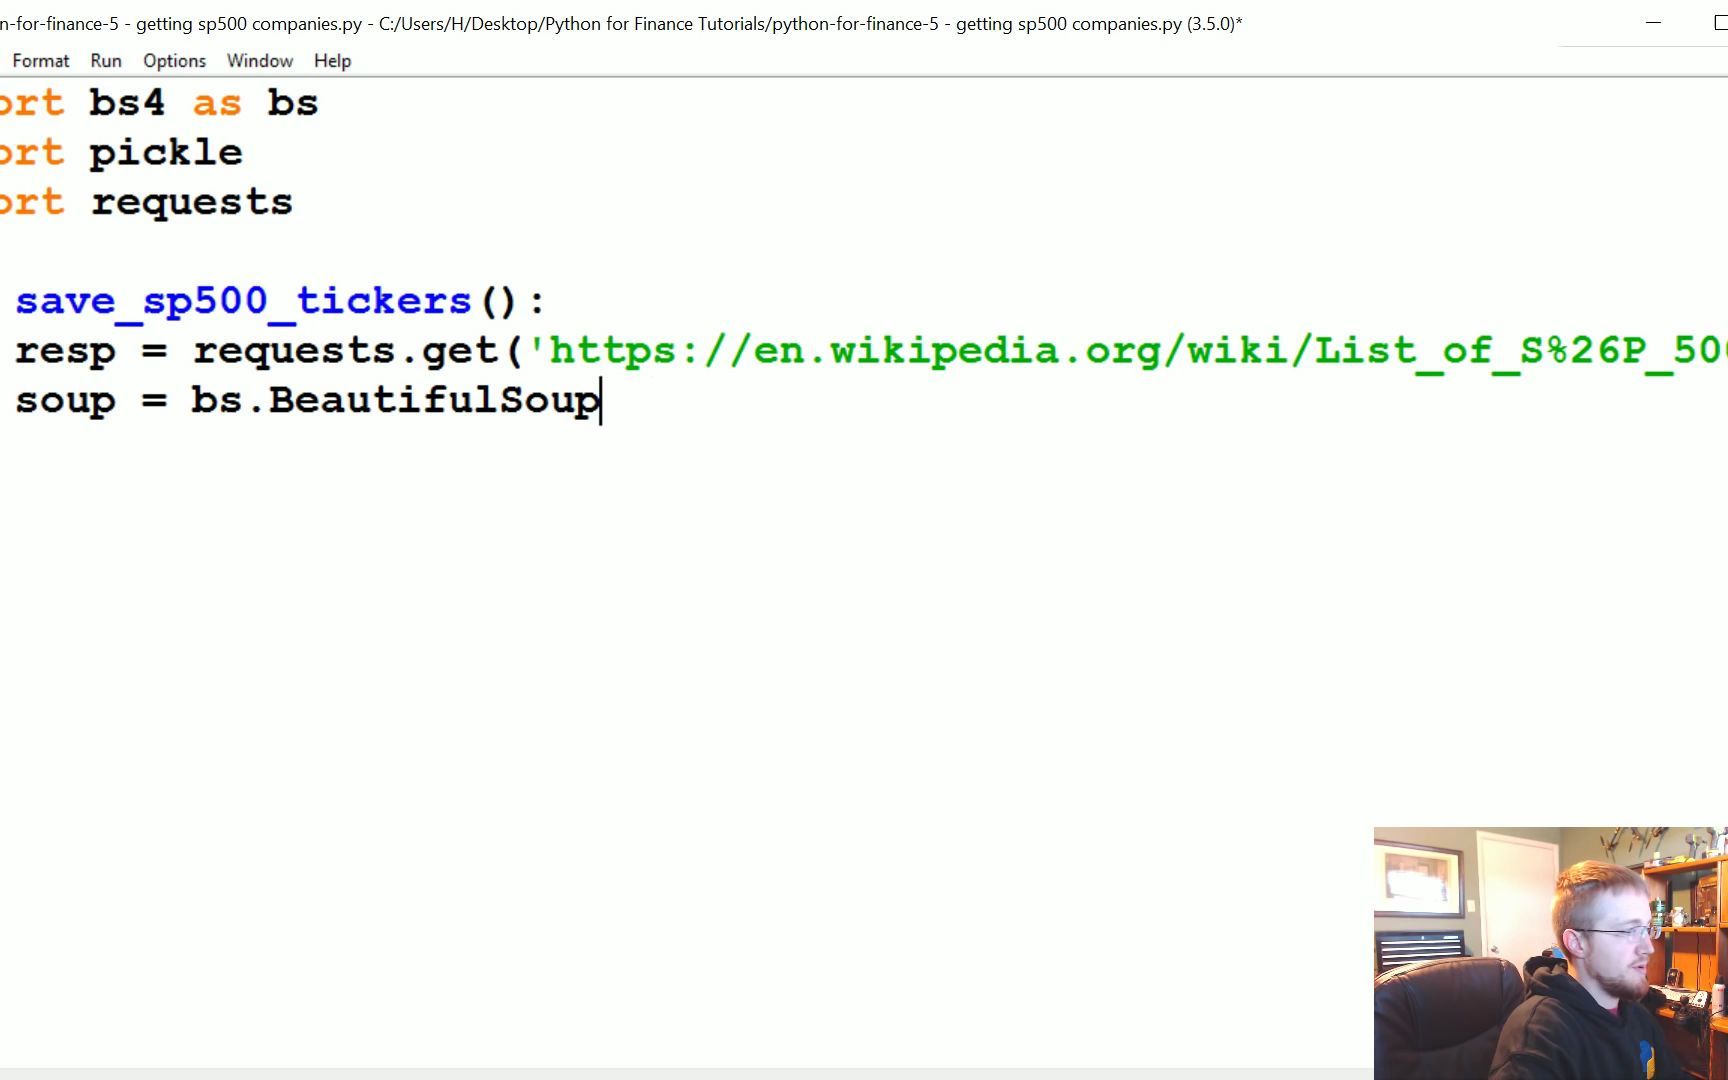Click the 'as' keyword in the first line
This screenshot has width=1728, height=1080.
click(217, 104)
